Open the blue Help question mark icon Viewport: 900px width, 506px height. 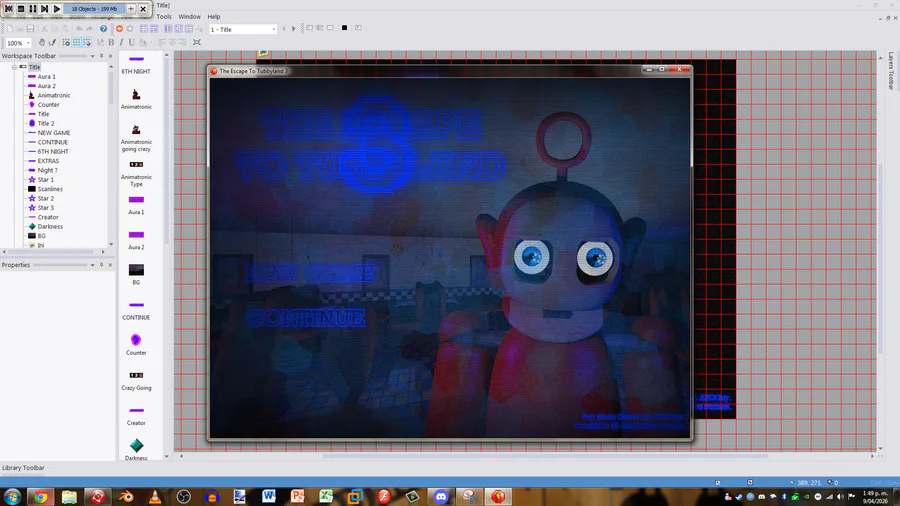point(103,29)
